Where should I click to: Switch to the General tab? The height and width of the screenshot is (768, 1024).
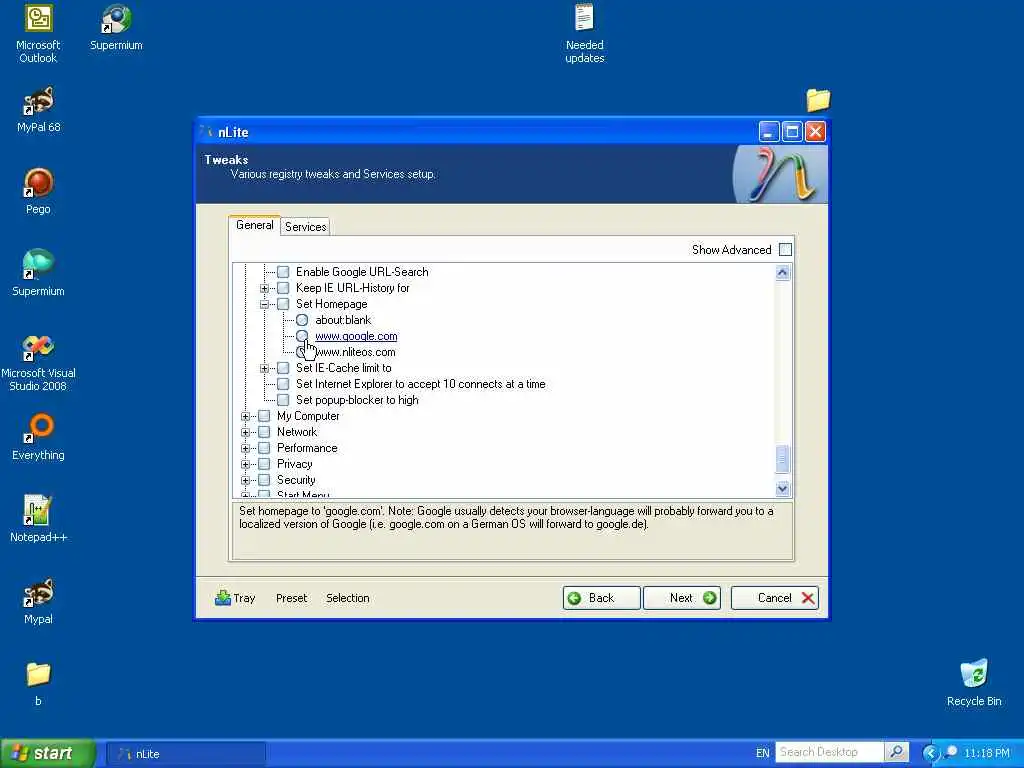pos(255,225)
